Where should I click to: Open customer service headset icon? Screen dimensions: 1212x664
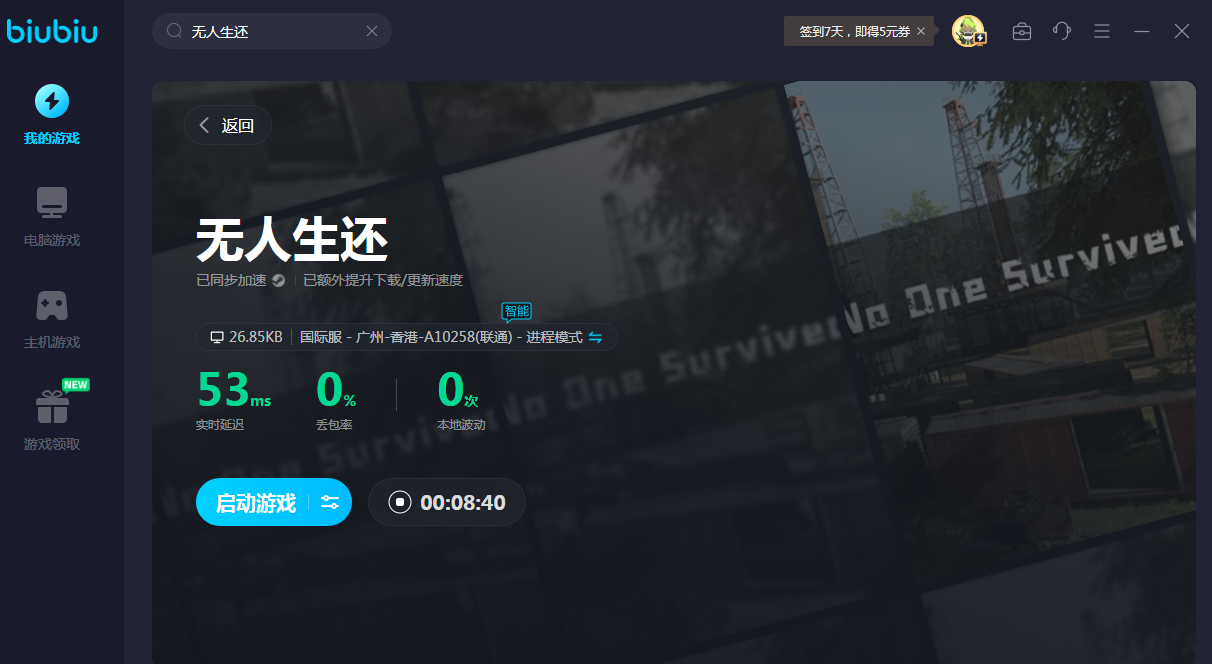pos(1062,31)
